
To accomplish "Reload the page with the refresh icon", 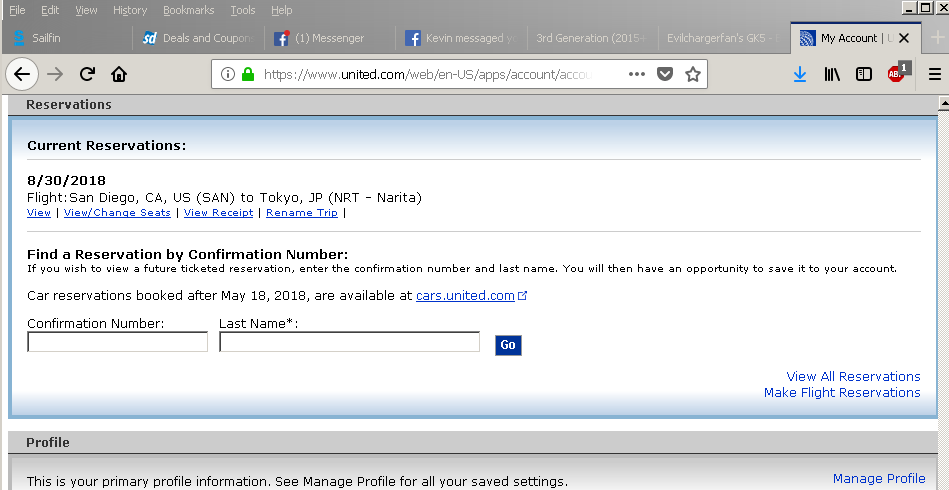I will pos(87,74).
